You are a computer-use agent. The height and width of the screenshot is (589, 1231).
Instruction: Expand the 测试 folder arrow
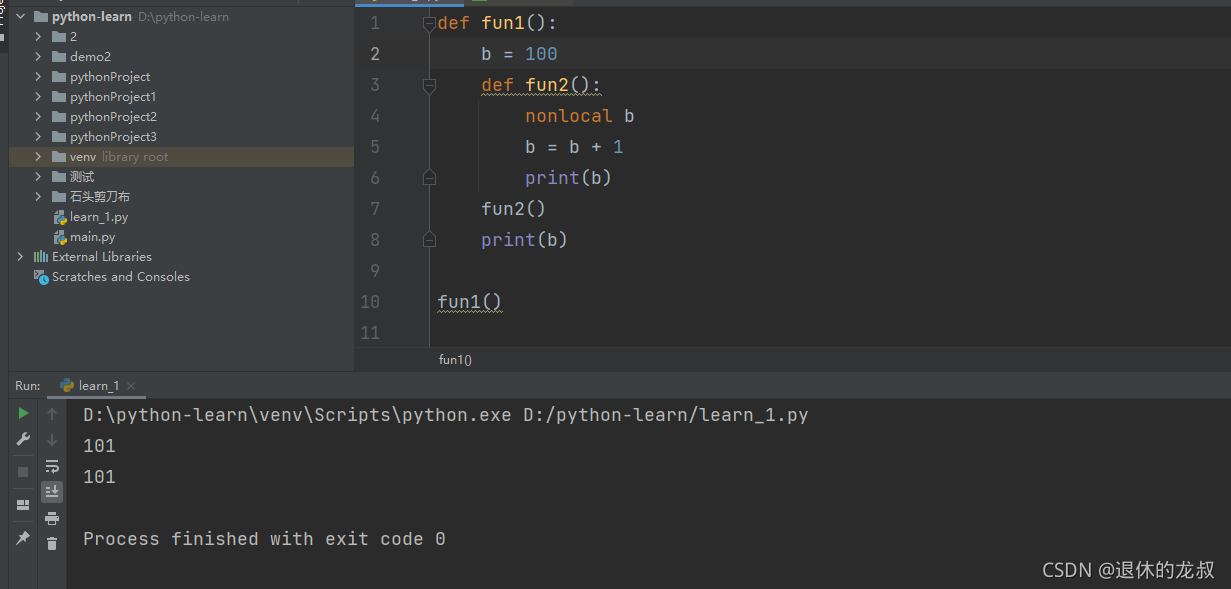[x=38, y=176]
